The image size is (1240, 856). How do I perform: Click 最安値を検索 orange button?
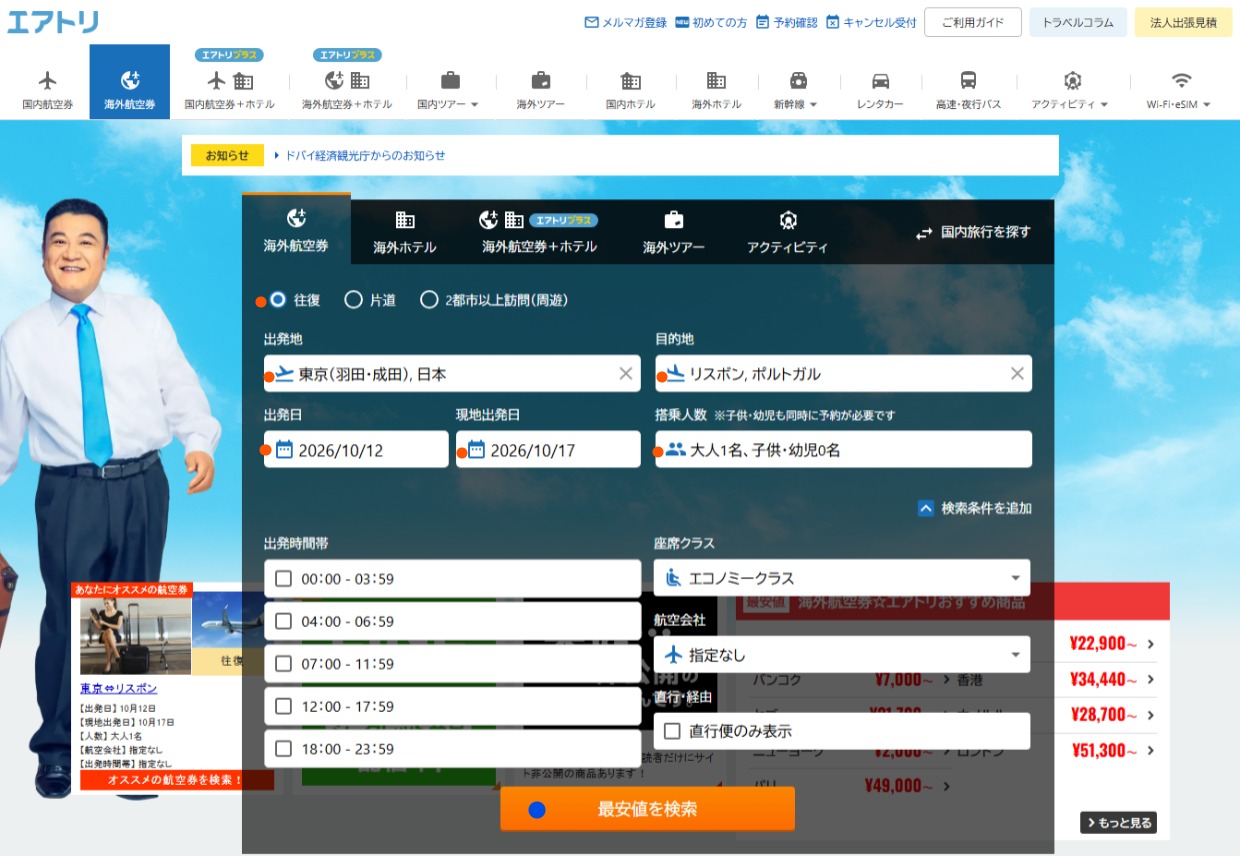click(x=647, y=809)
